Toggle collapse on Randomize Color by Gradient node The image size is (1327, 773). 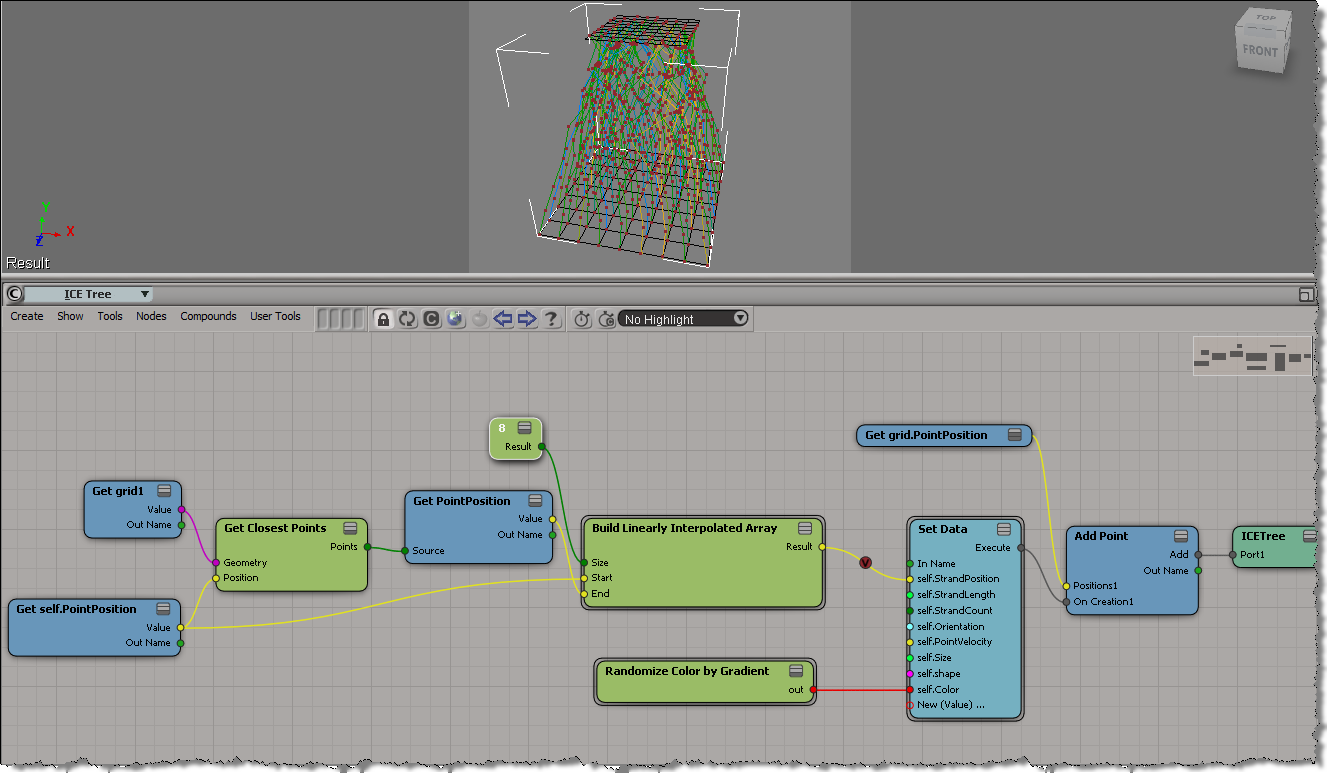(x=796, y=671)
